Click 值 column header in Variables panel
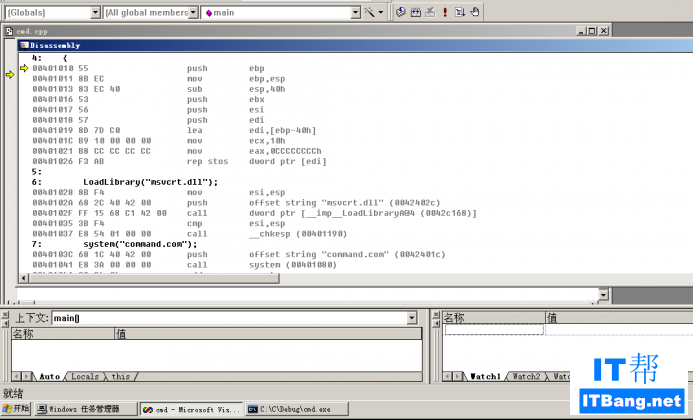This screenshot has width=693, height=420. pos(268,334)
